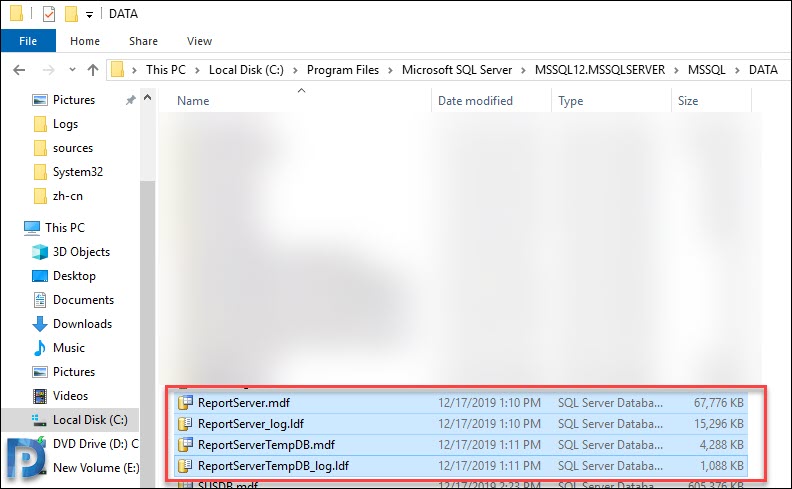Image resolution: width=792 pixels, height=489 pixels.
Task: Click the MSSQL breadcrumb segment
Action: [707, 70]
